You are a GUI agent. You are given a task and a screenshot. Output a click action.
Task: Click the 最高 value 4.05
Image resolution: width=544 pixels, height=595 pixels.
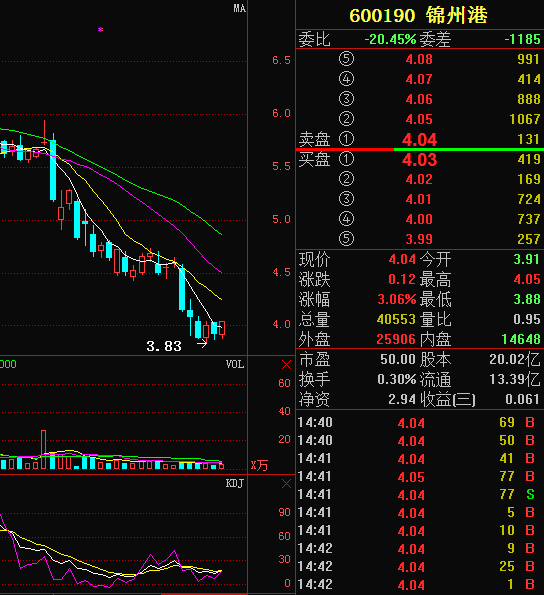coord(527,280)
